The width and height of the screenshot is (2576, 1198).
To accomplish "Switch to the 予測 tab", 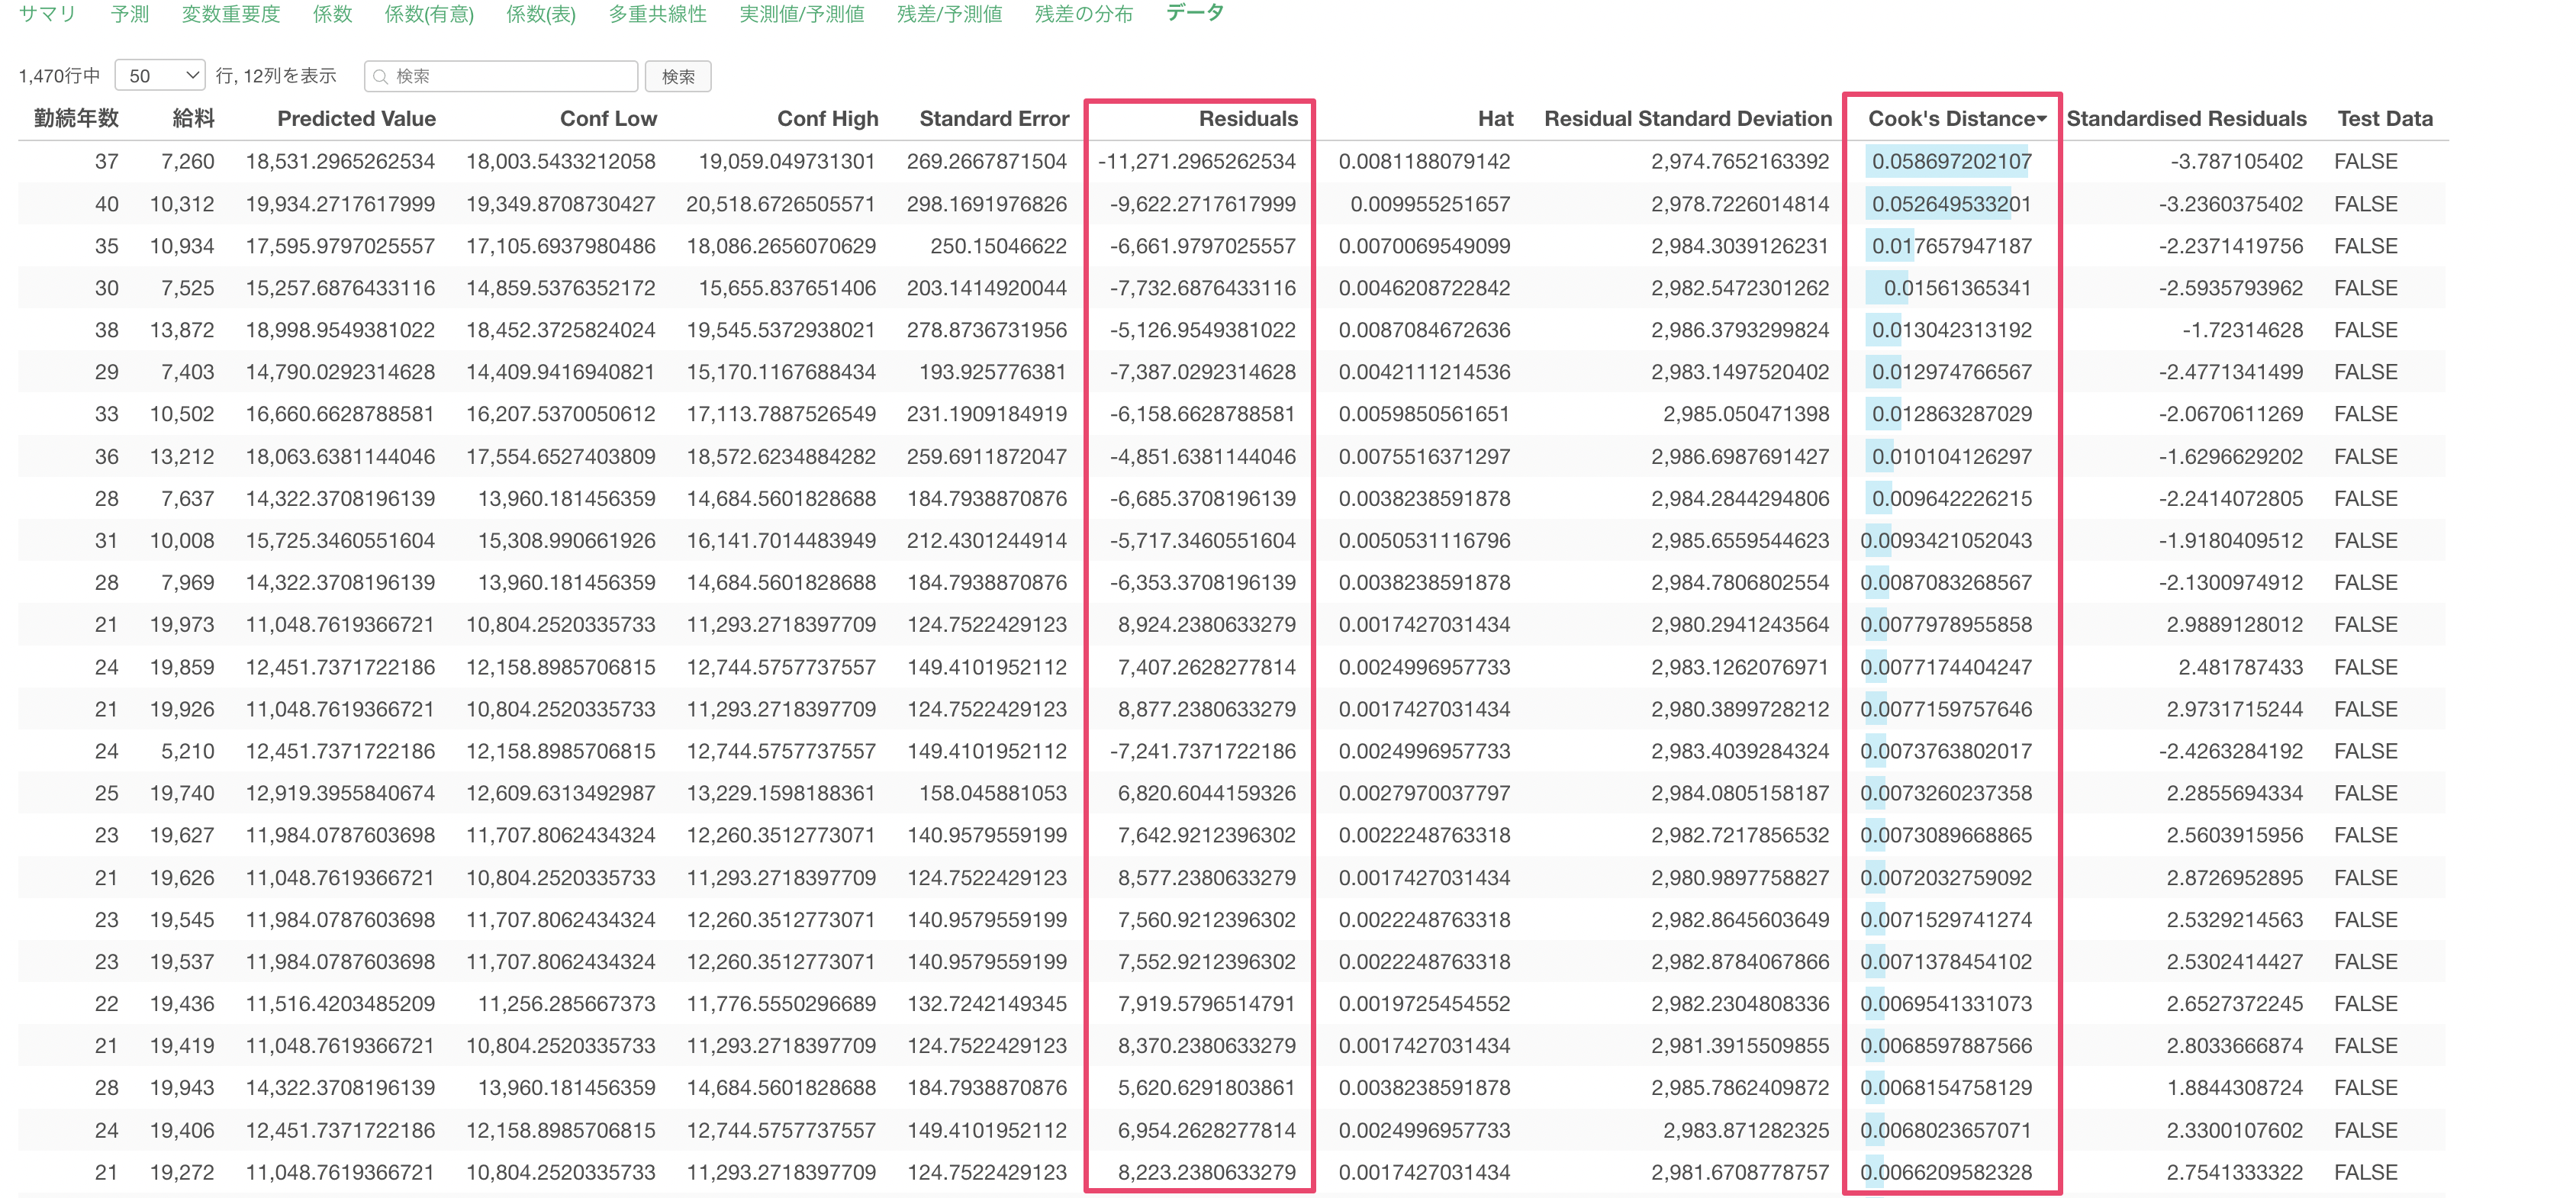I will coord(130,14).
